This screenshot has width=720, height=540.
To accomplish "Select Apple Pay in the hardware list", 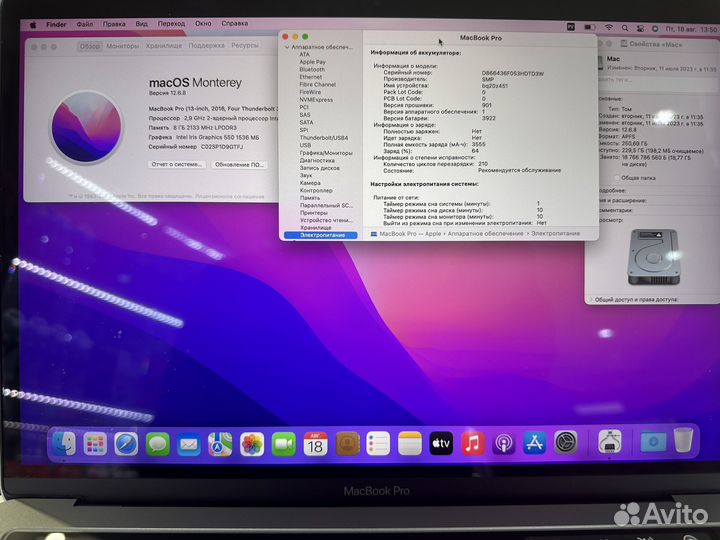I will 312,62.
